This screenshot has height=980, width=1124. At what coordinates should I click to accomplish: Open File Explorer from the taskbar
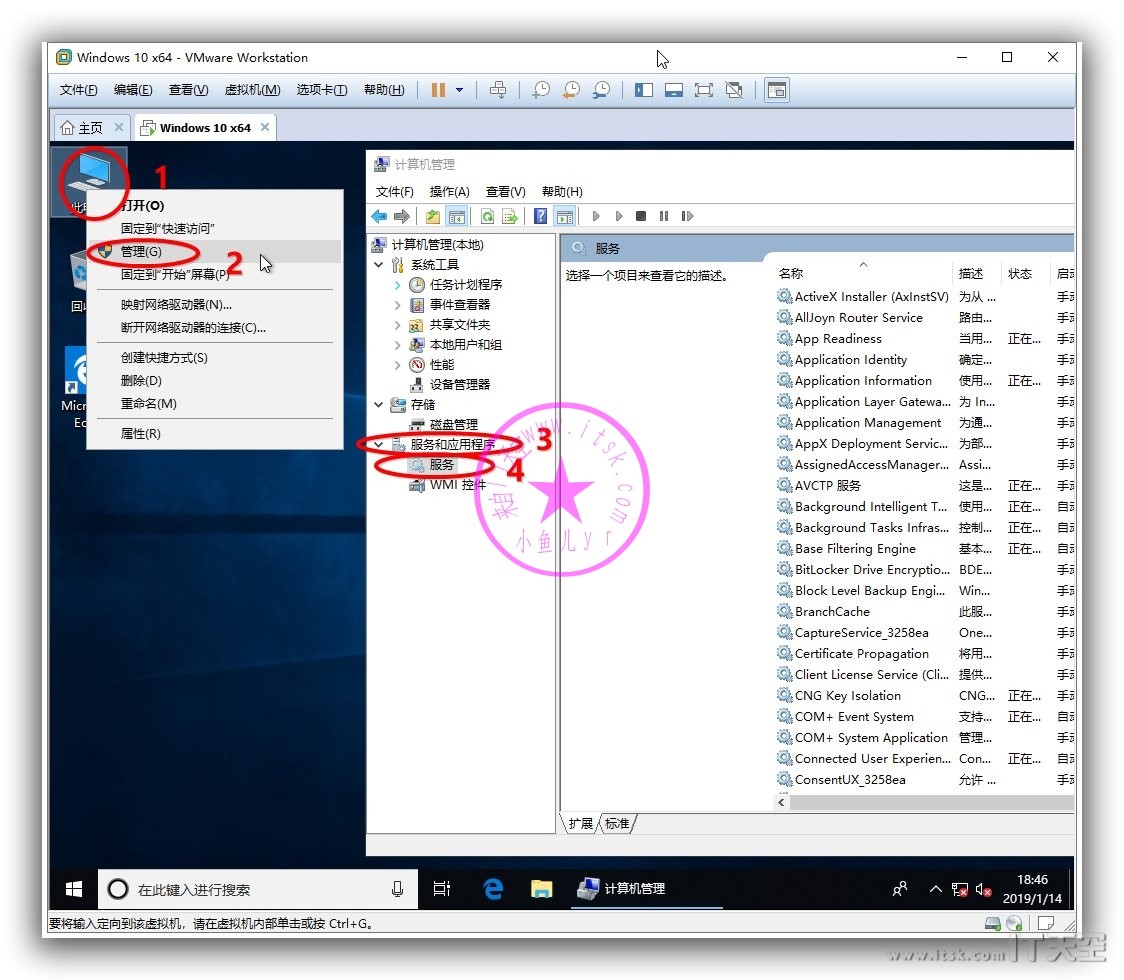click(x=541, y=890)
